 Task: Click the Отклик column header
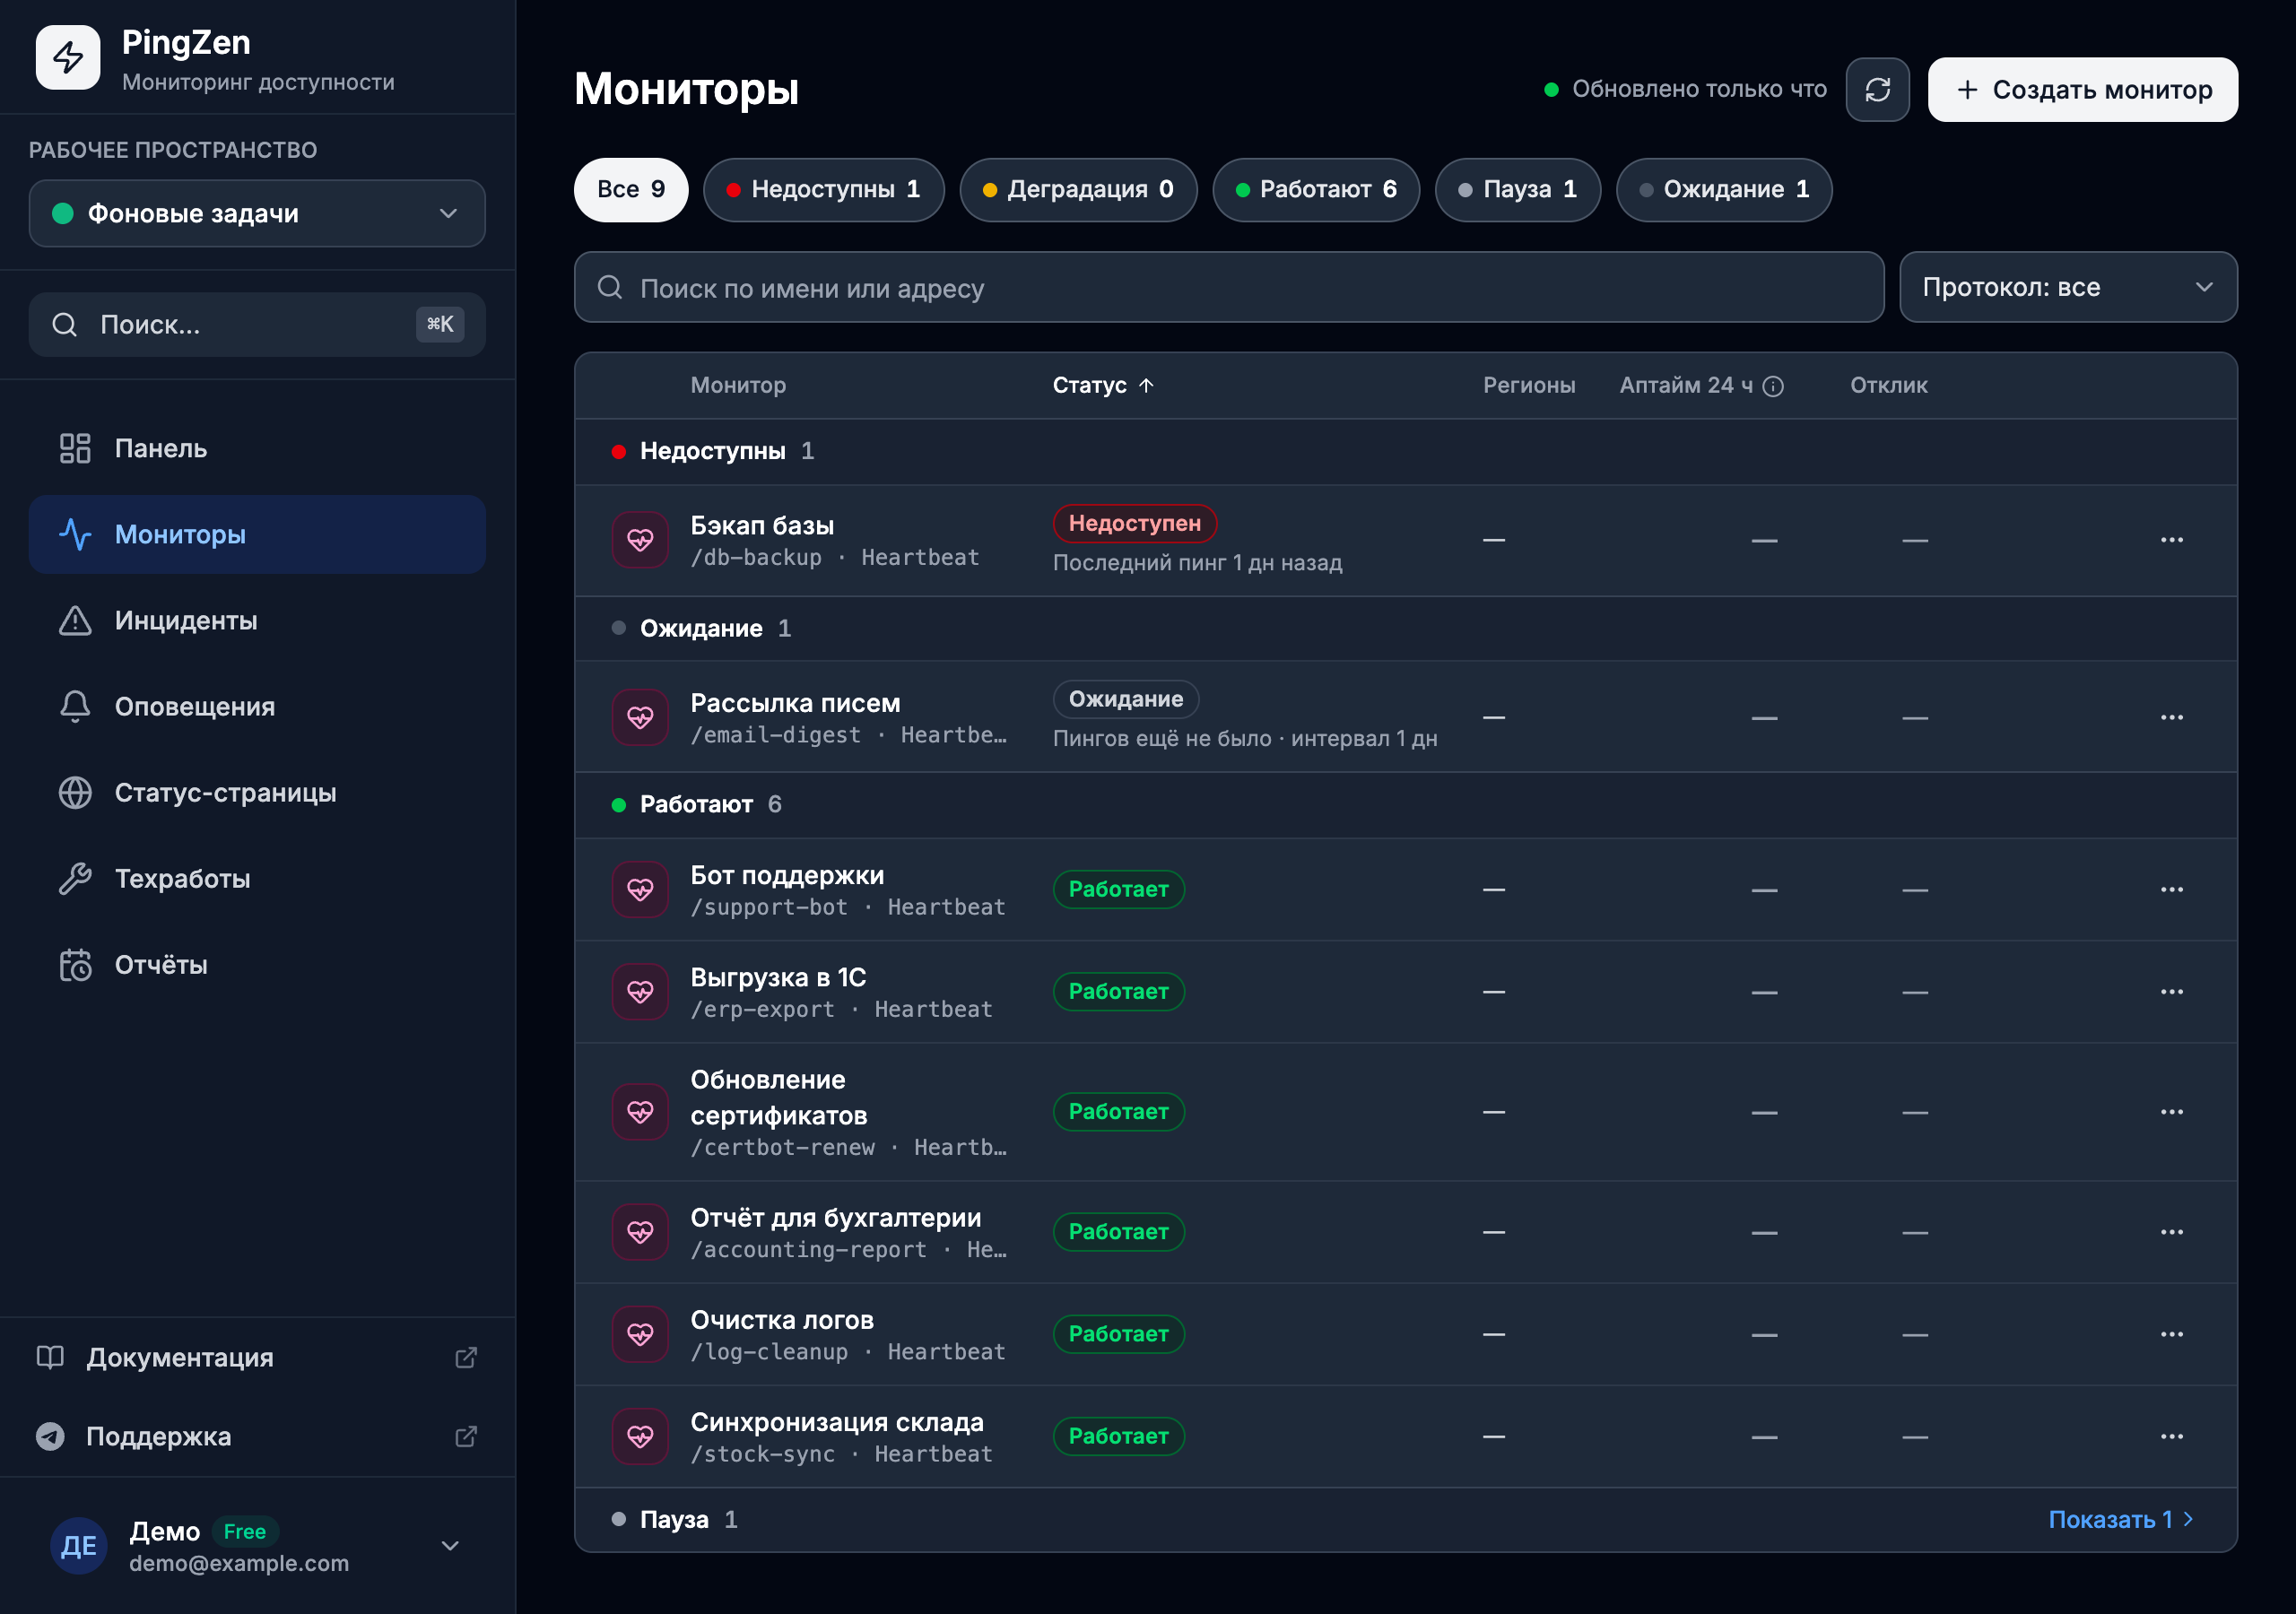tap(1888, 385)
